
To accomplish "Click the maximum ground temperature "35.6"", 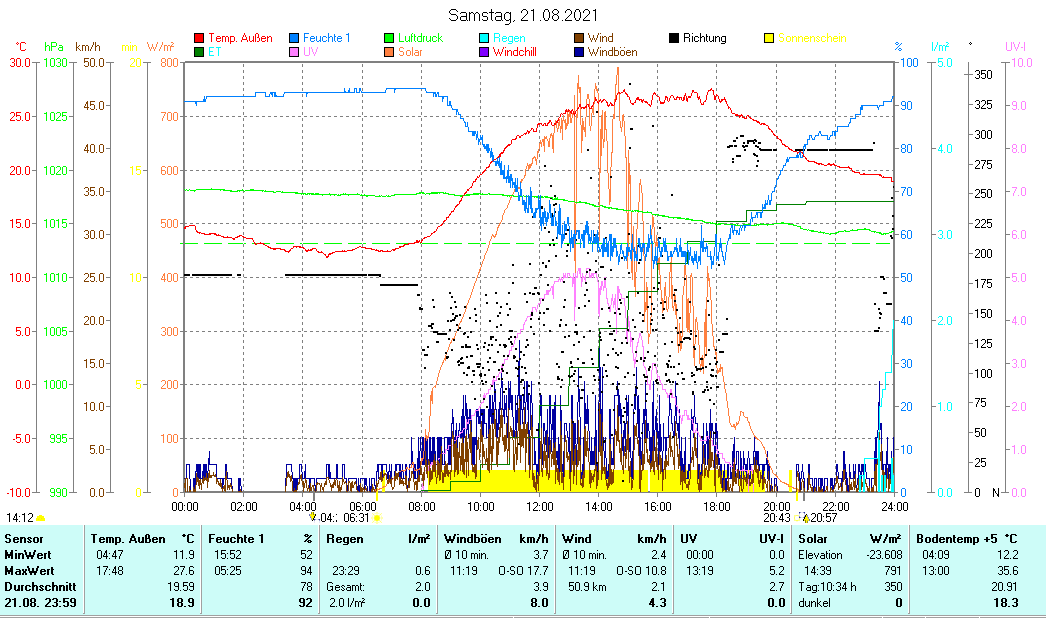I will (1007, 571).
